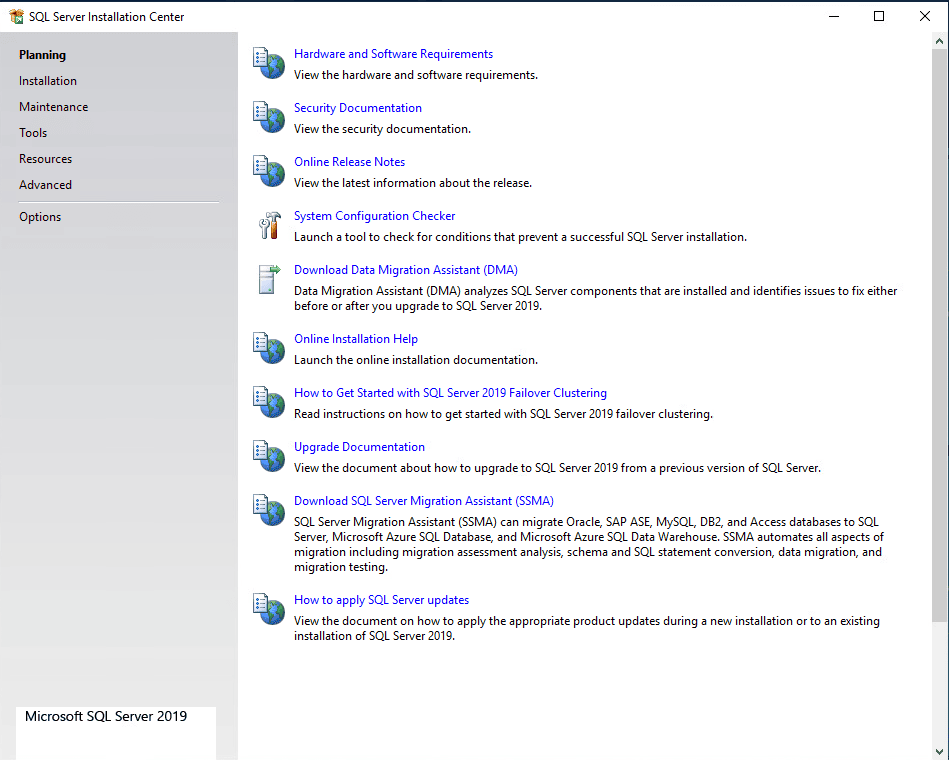Maximize the Installation Center window

(879, 16)
